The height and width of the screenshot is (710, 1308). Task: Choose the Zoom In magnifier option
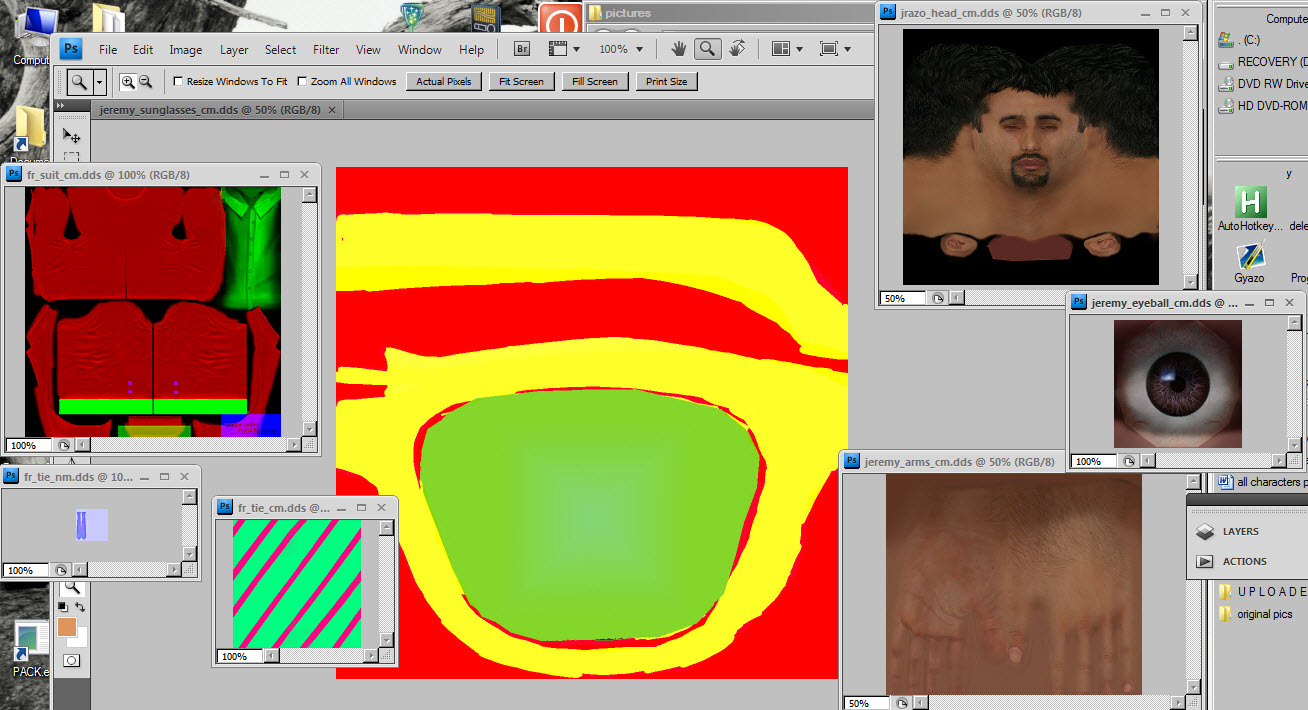[x=128, y=82]
